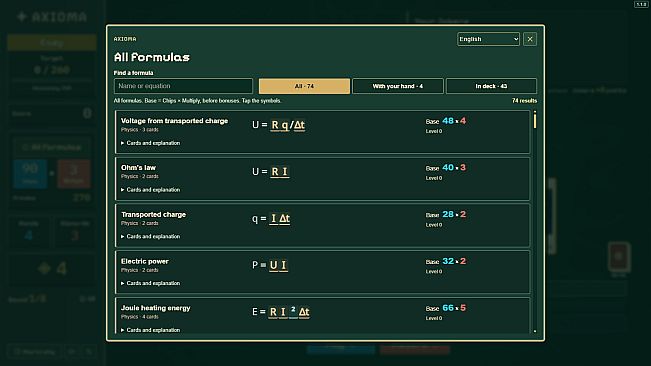This screenshot has height=366, width=651.
Task: Select the Transported charge formula title
Action: click(x=154, y=215)
